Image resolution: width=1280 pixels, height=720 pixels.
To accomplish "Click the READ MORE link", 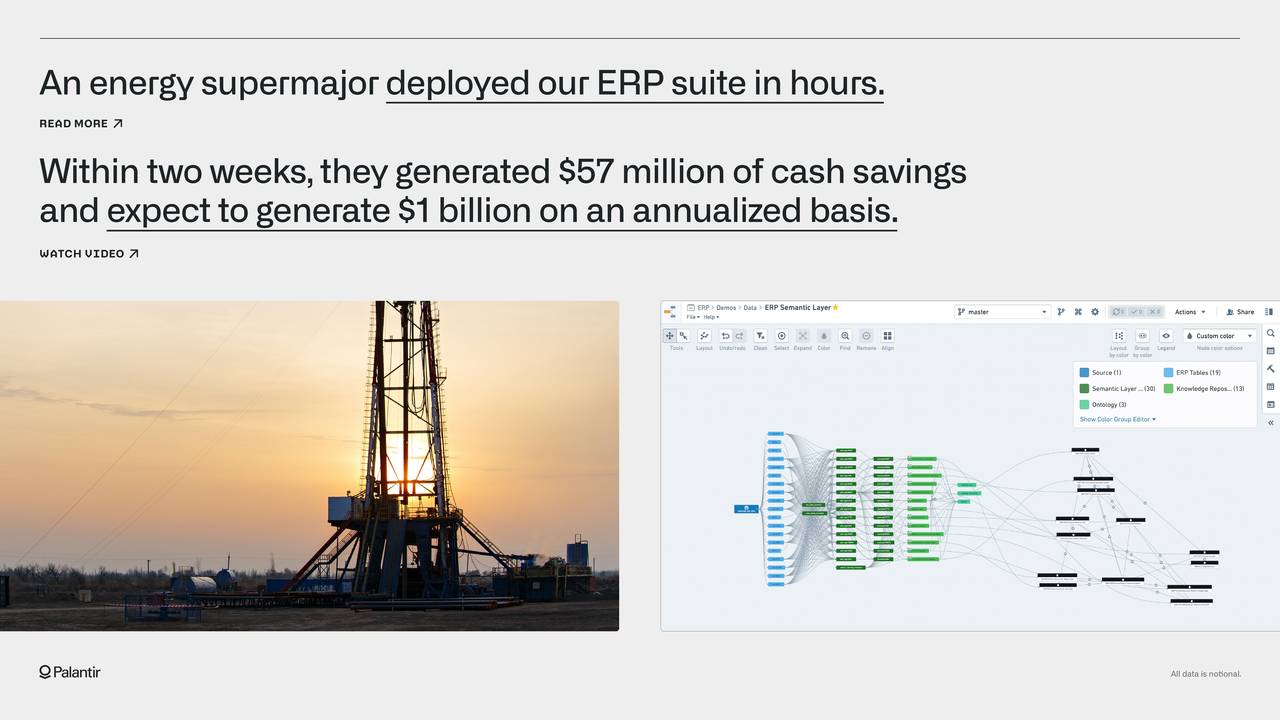I will [x=80, y=124].
